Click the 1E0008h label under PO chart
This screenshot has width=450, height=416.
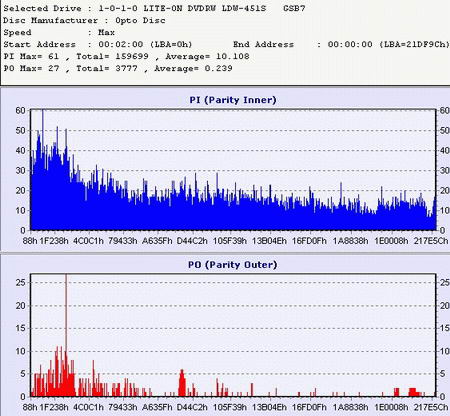[391, 407]
